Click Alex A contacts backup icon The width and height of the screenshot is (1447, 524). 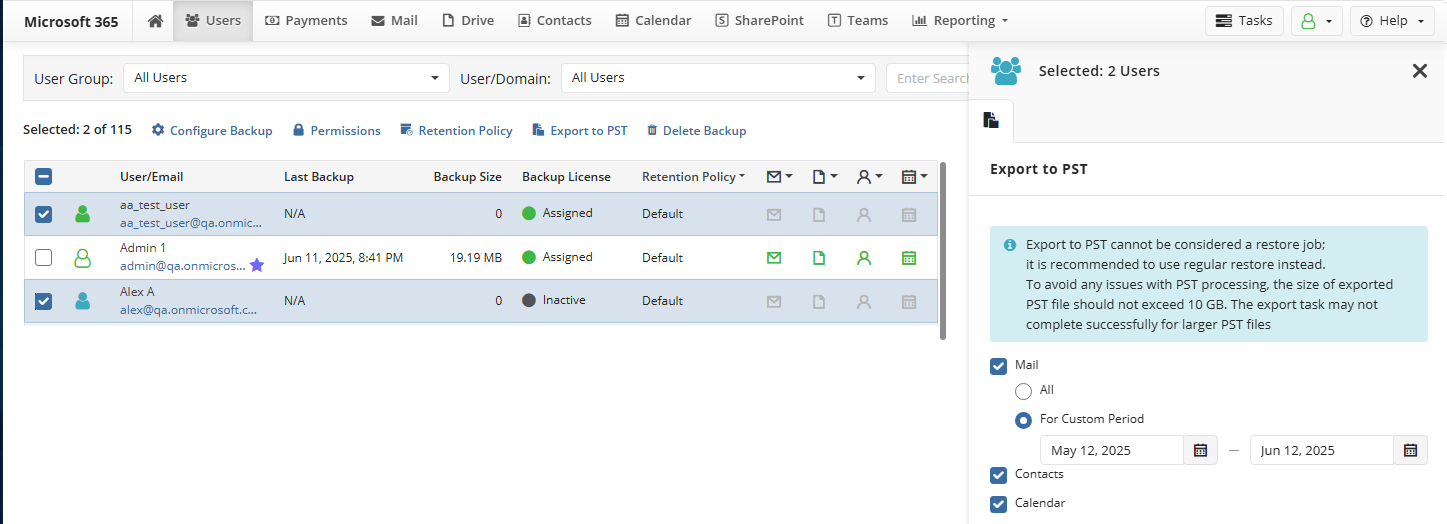pyautogui.click(x=864, y=301)
